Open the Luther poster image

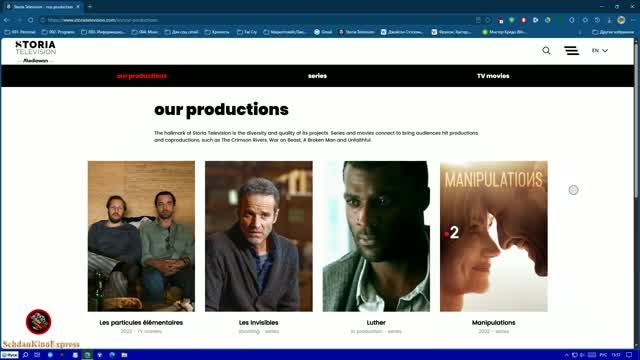pyautogui.click(x=376, y=236)
